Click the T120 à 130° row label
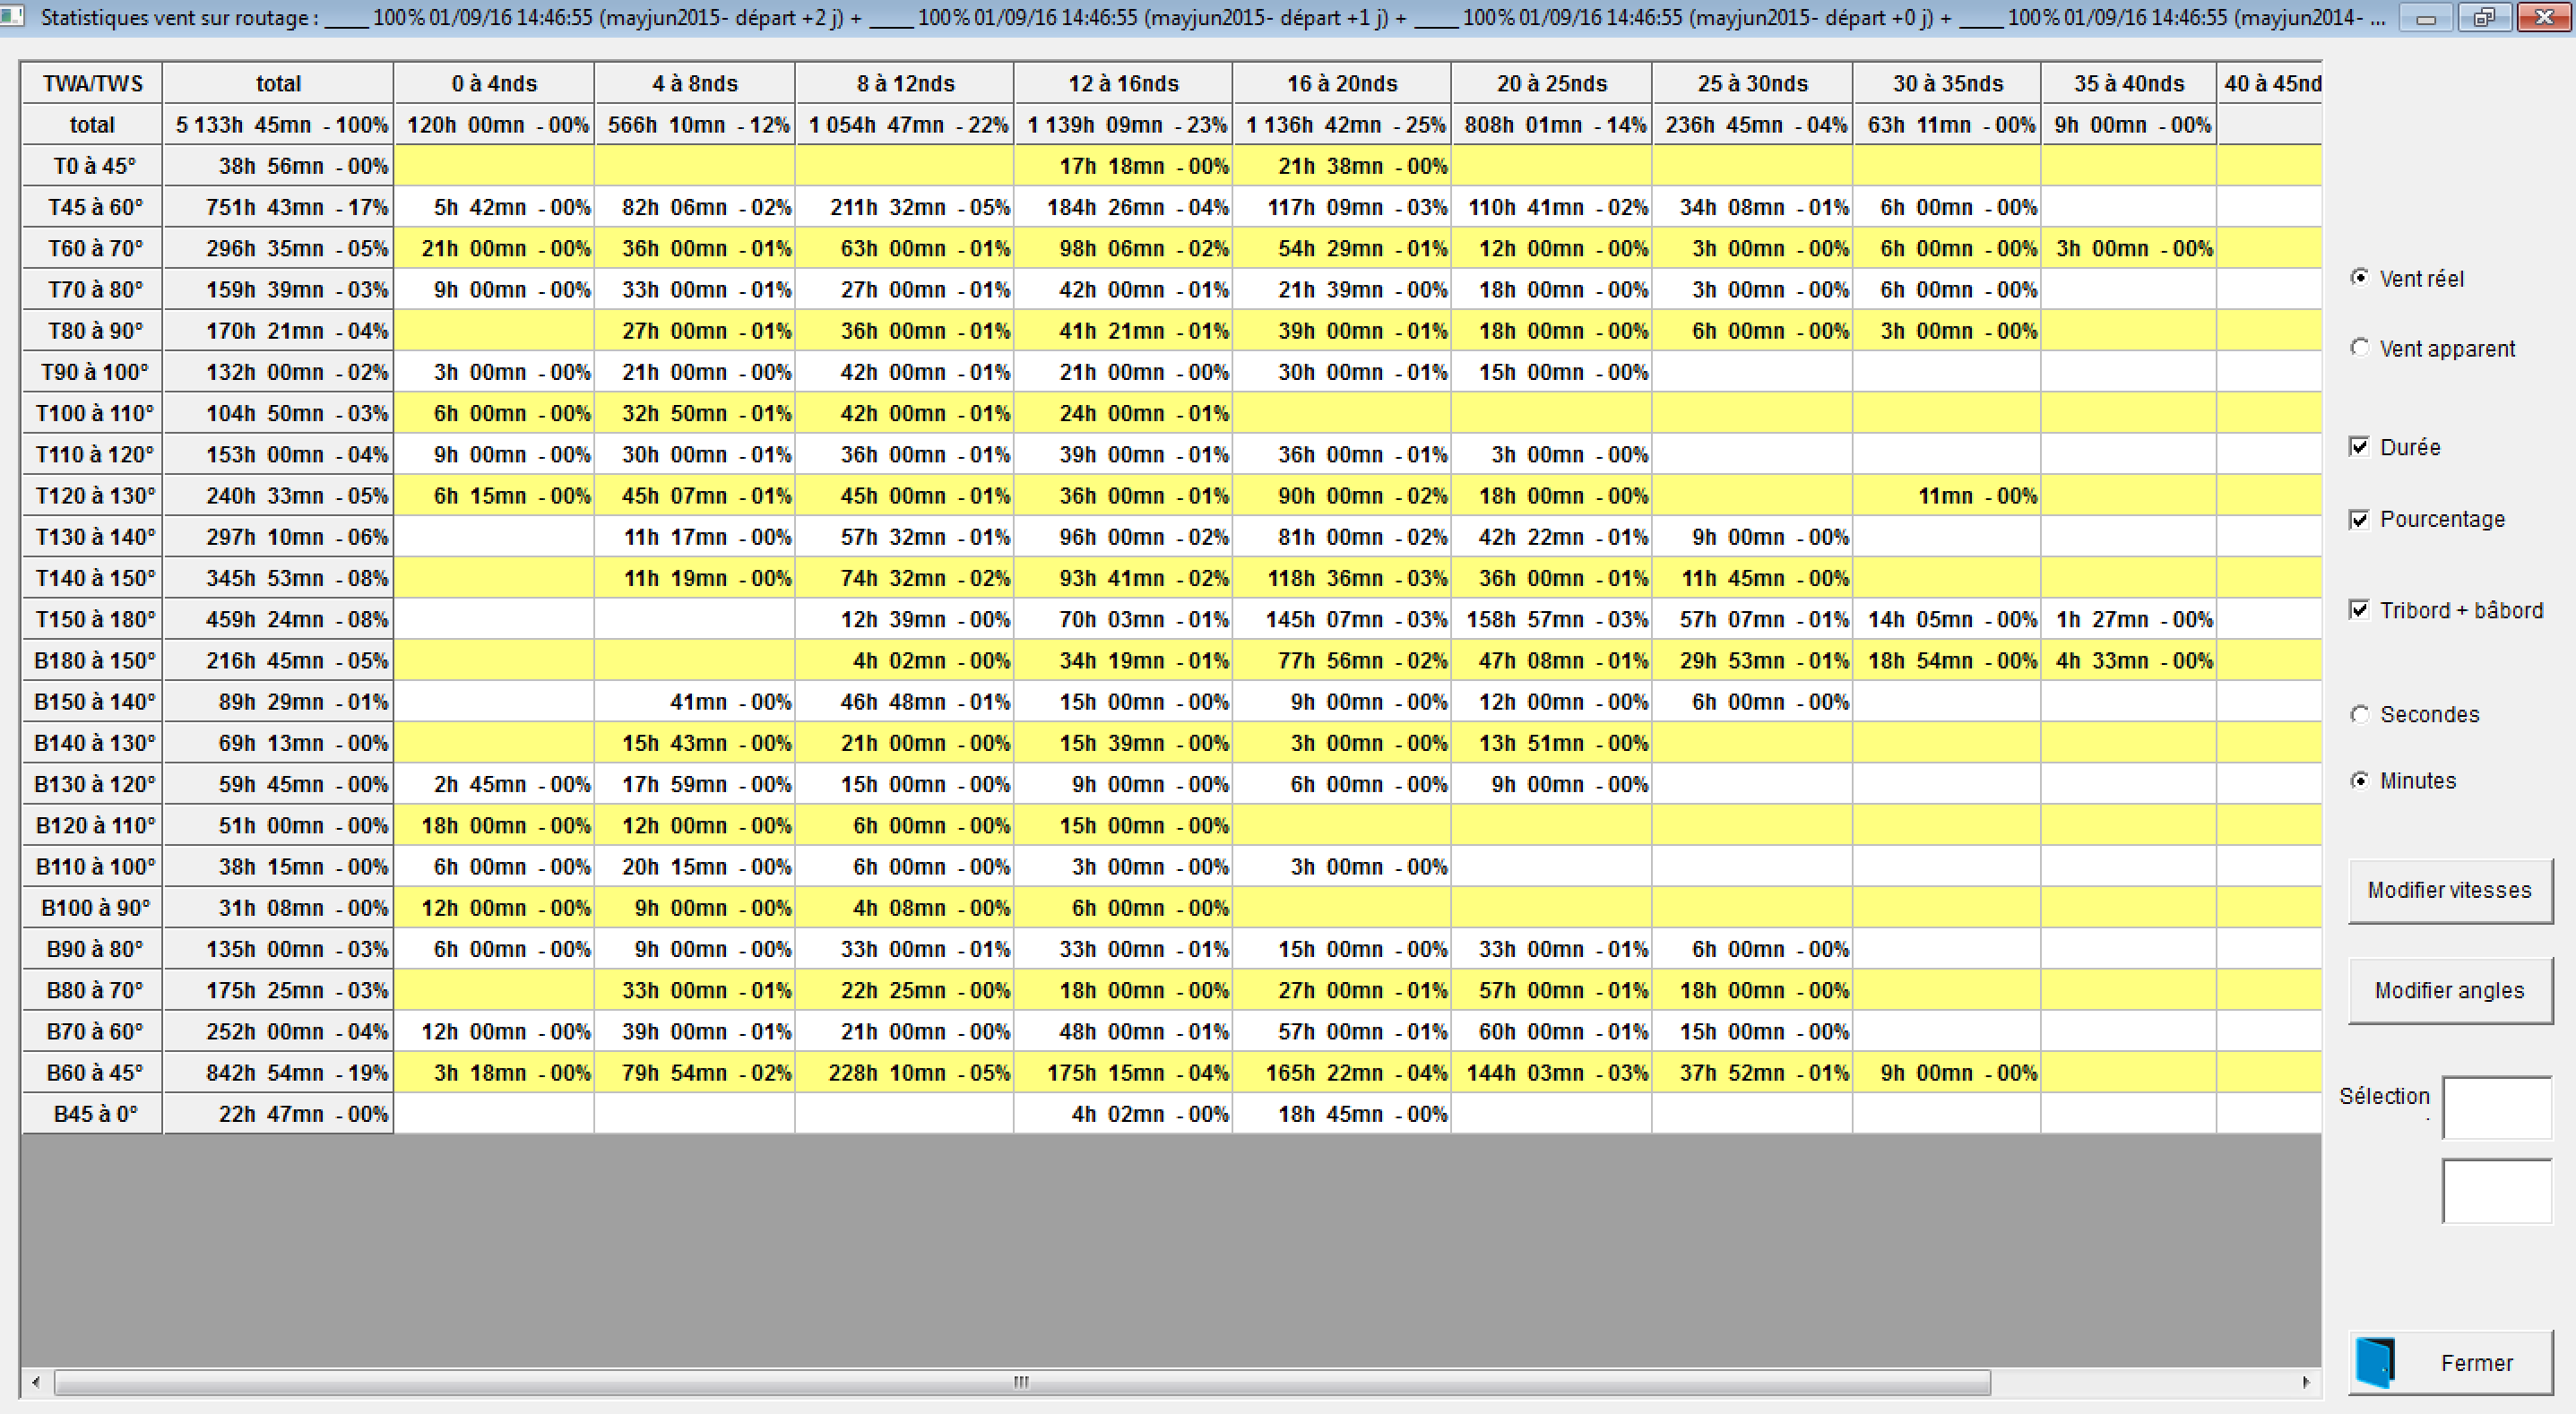 point(92,496)
